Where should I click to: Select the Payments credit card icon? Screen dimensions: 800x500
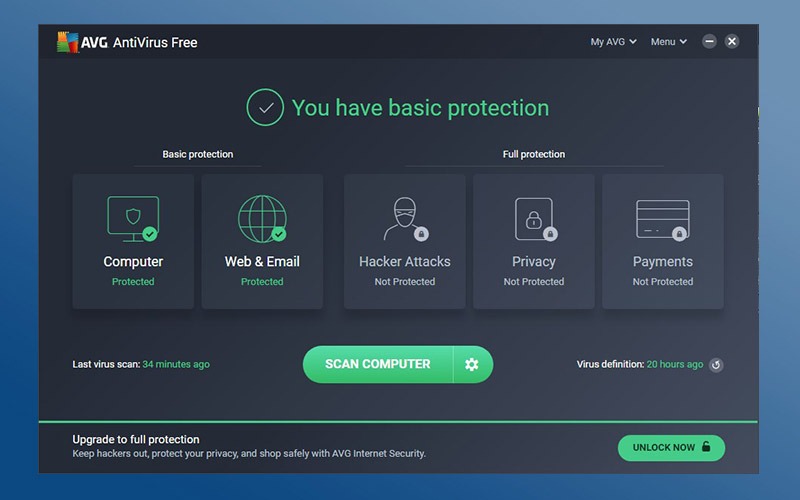(x=663, y=219)
